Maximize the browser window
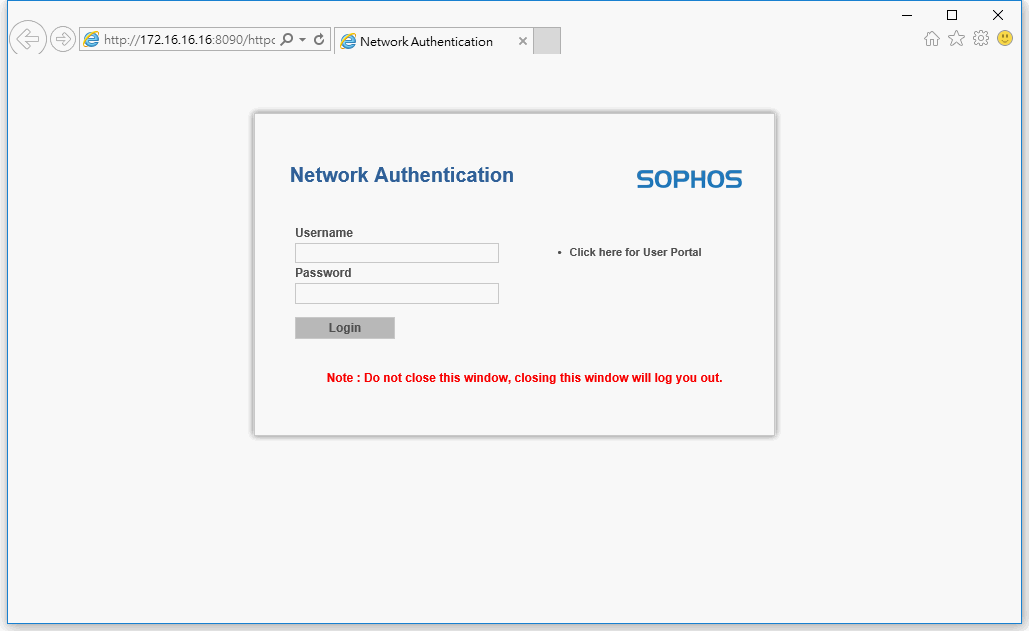 [952, 15]
